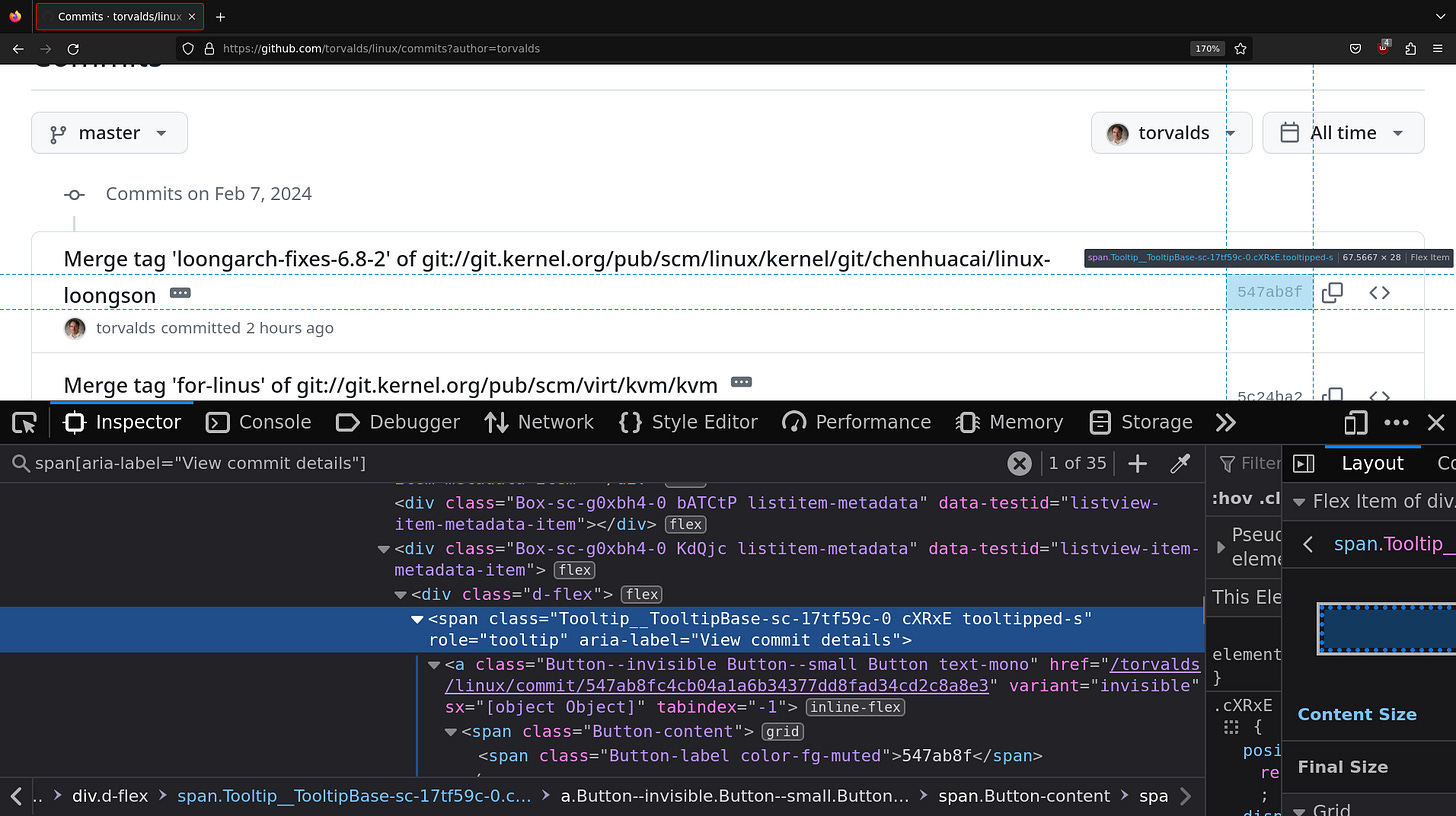
Task: Open Firefox's tracking protection shield icon
Action: coord(189,48)
